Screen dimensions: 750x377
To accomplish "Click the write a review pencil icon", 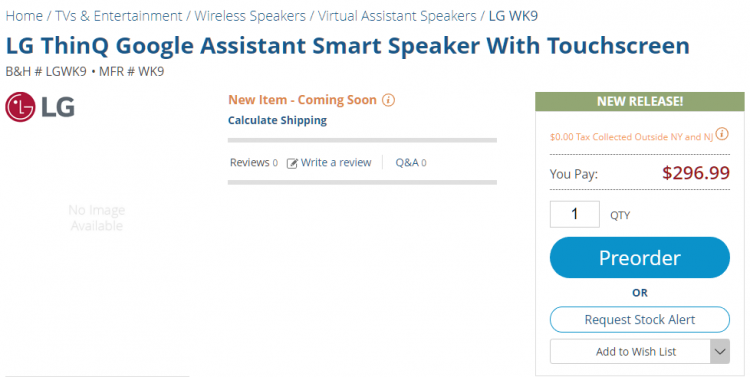I will click(x=292, y=163).
